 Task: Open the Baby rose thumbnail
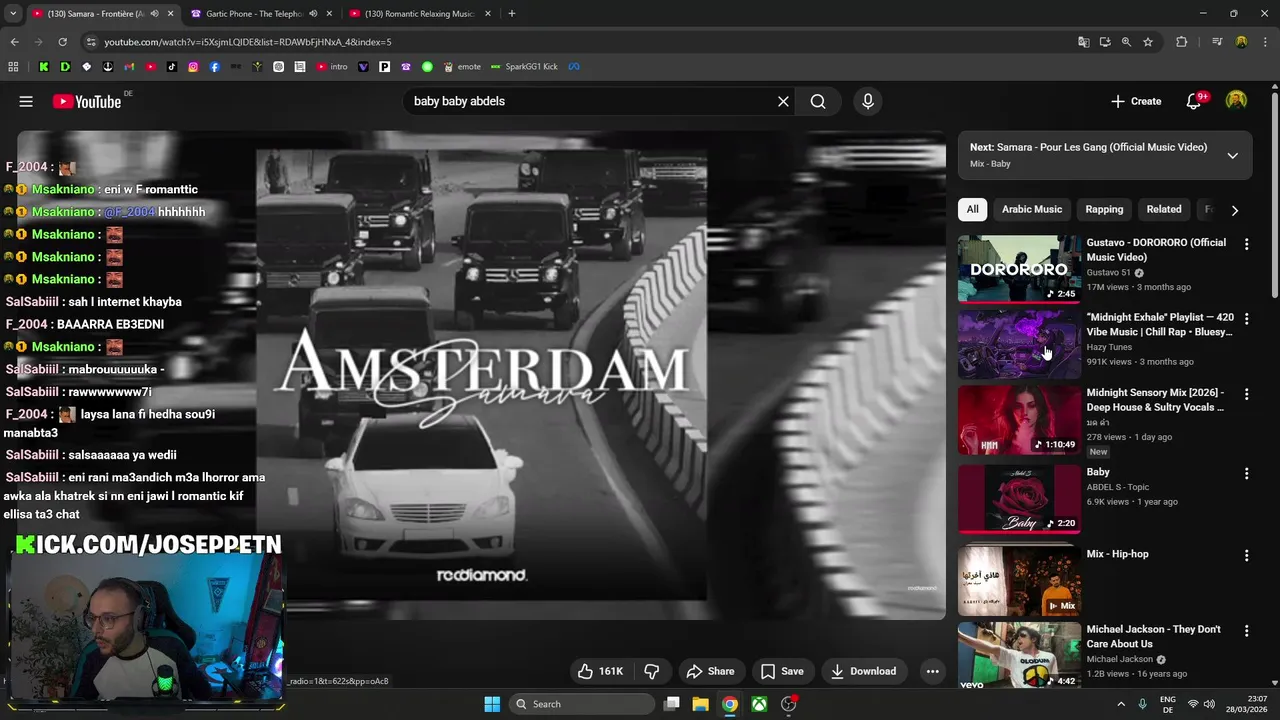pyautogui.click(x=1019, y=499)
